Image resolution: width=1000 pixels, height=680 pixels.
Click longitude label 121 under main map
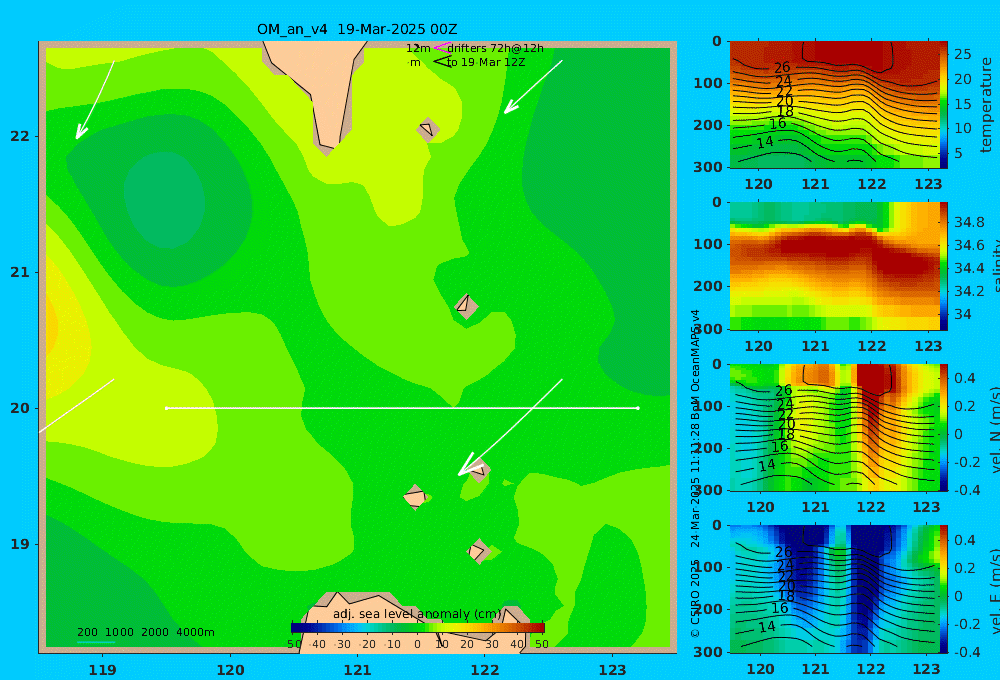pyautogui.click(x=357, y=670)
